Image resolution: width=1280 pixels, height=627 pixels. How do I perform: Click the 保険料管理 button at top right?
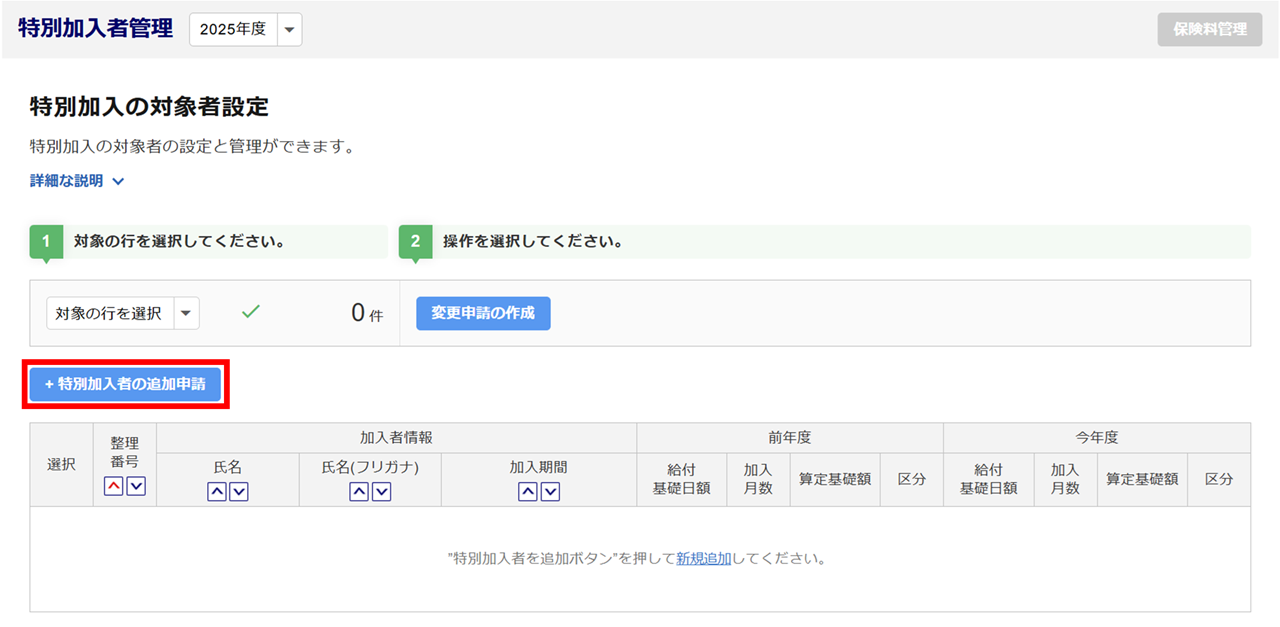click(x=1209, y=29)
